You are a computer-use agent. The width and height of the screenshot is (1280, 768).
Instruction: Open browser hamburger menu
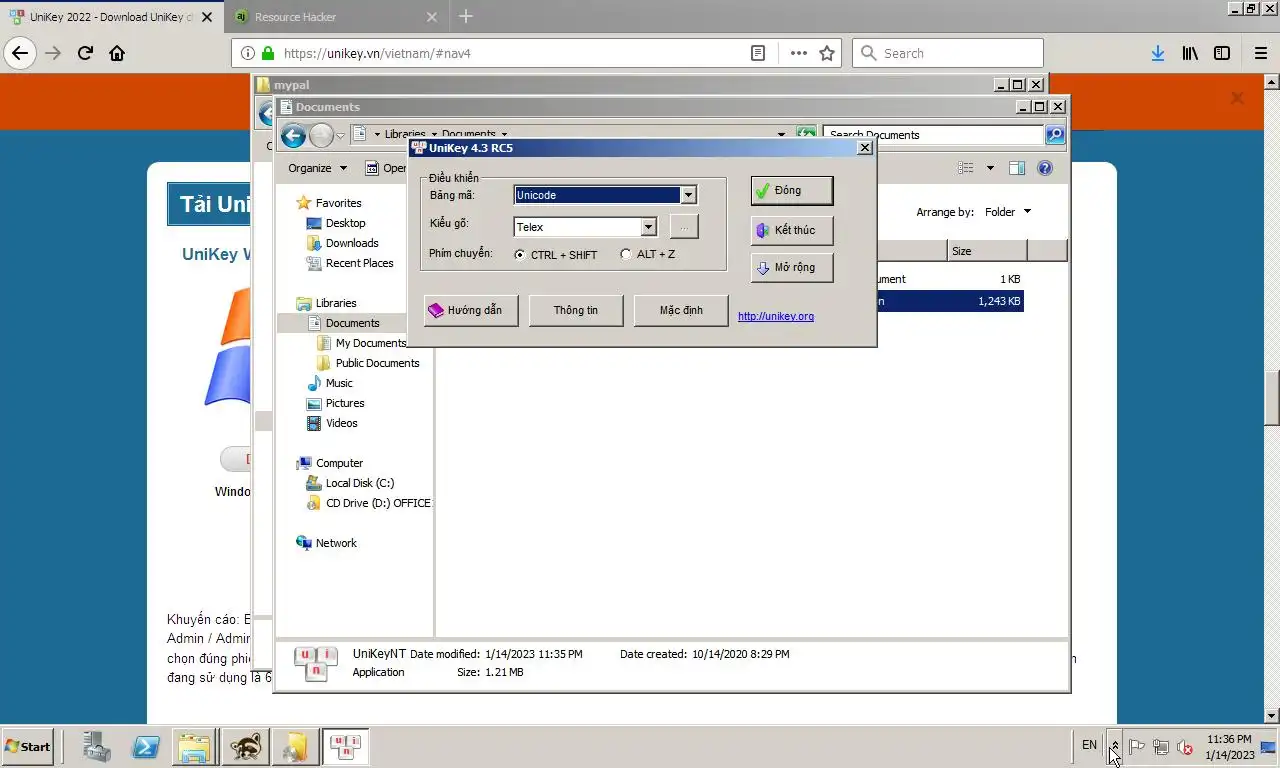pos(1260,53)
